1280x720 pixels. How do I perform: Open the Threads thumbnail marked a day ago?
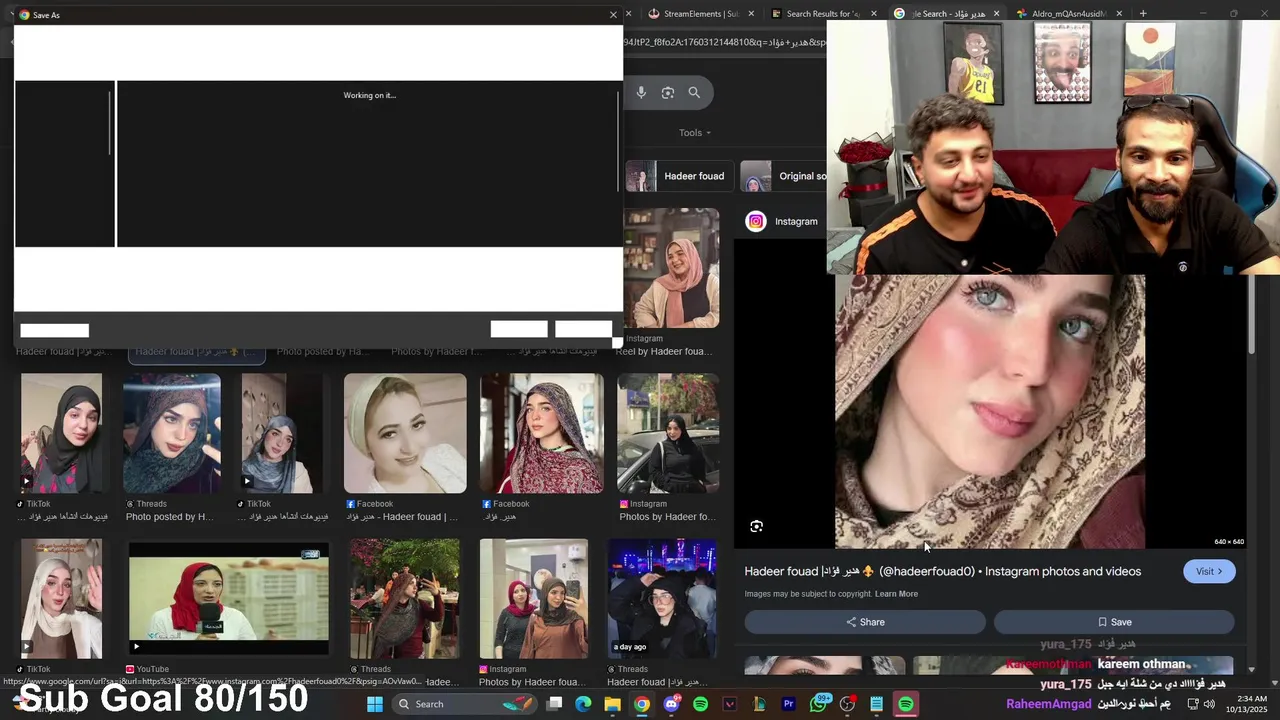[x=661, y=599]
